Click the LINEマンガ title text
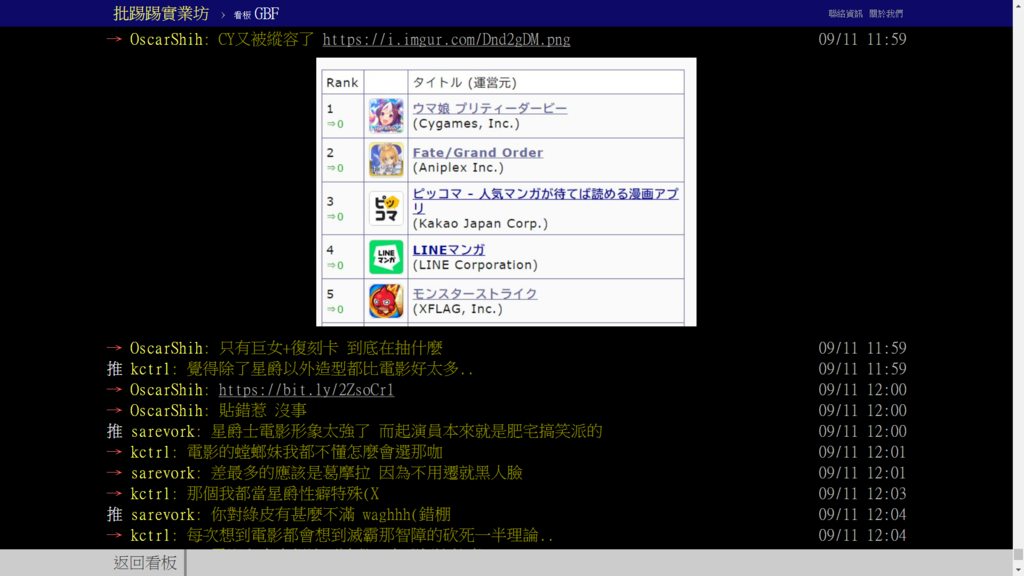This screenshot has width=1024, height=576. coord(449,249)
